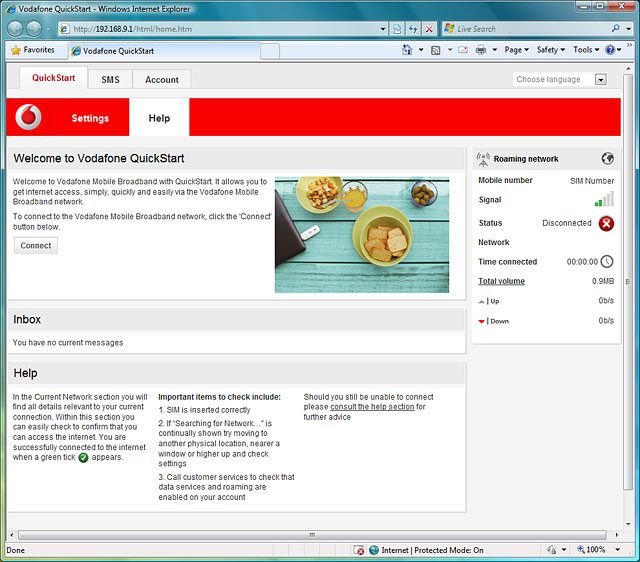
Task: Click the signal strength bars icon
Action: pos(604,199)
